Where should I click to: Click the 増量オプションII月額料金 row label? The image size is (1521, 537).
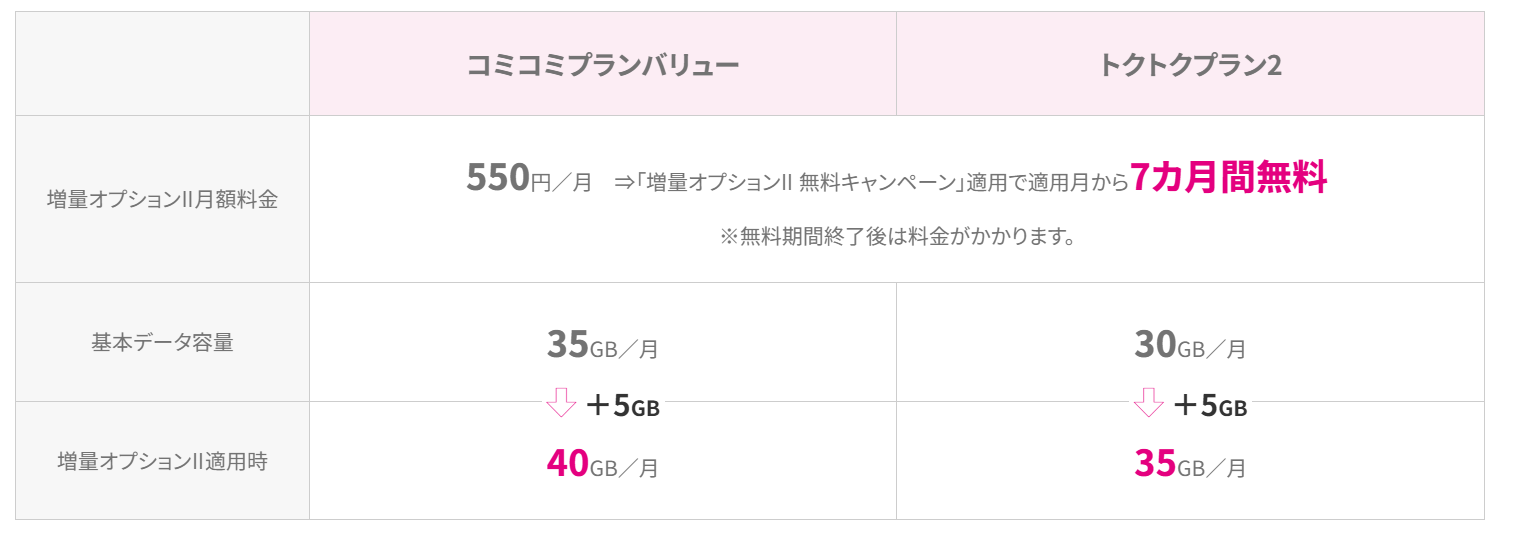tap(162, 199)
